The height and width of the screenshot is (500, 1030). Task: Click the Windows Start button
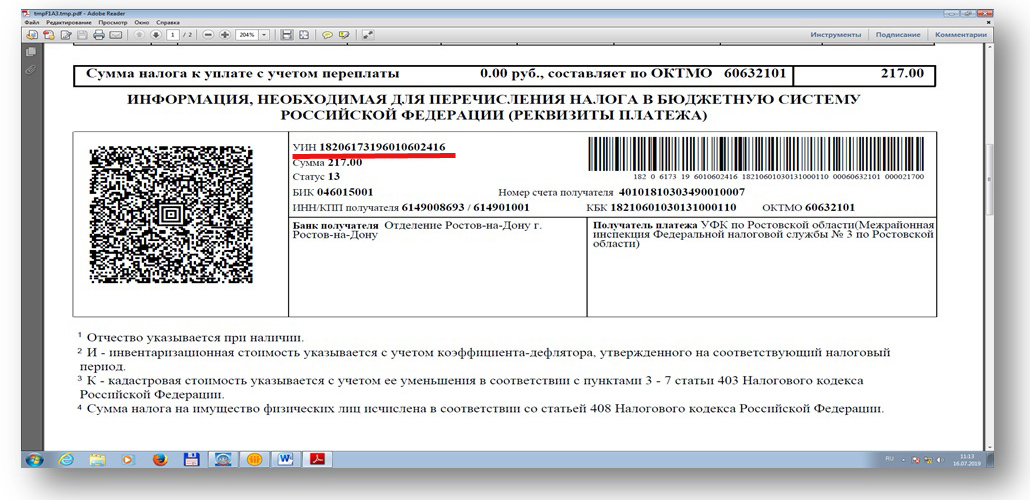coord(35,460)
